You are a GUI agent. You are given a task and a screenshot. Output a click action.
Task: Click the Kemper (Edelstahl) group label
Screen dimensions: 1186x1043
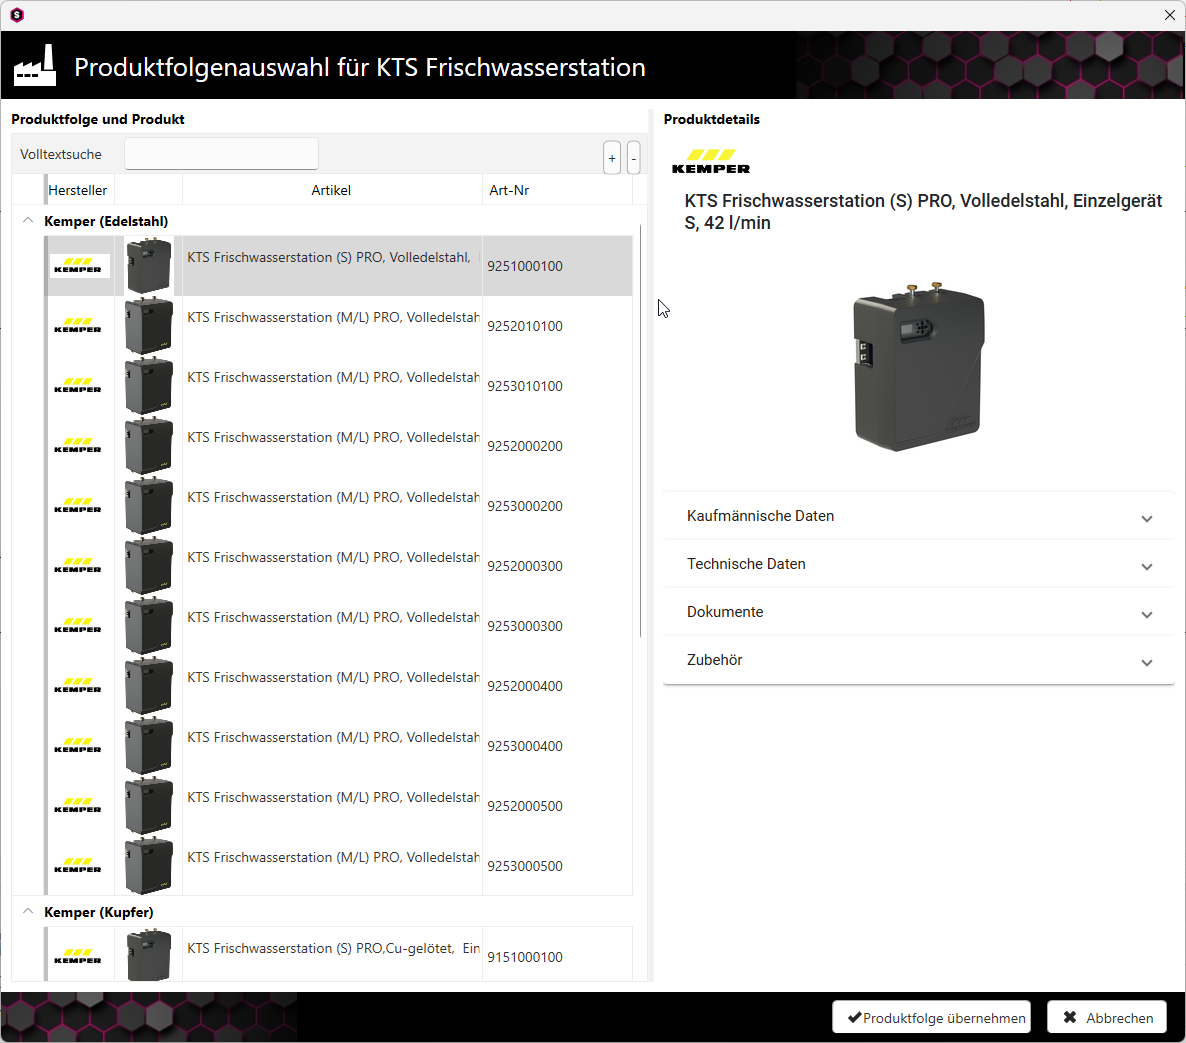click(106, 221)
